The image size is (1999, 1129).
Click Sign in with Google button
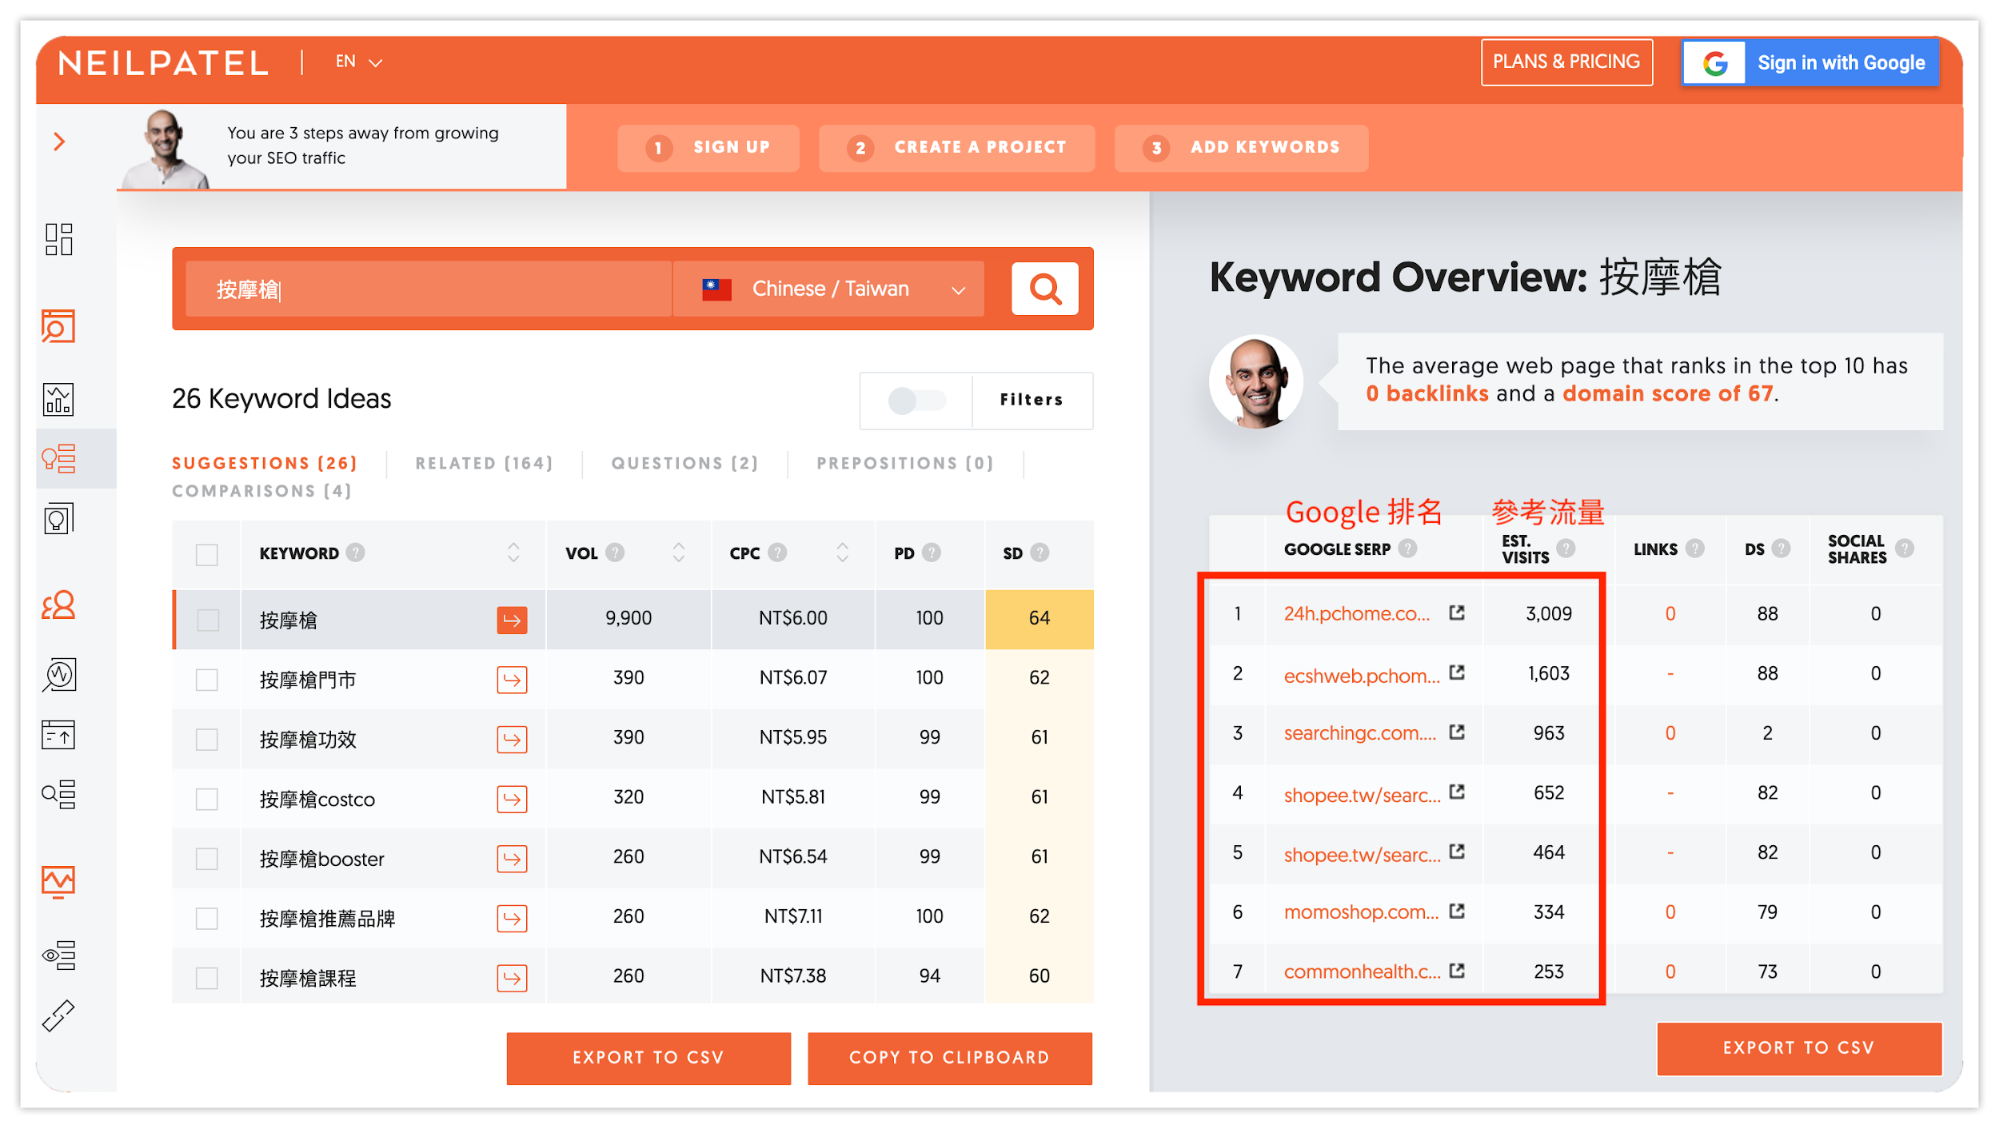[x=1811, y=63]
